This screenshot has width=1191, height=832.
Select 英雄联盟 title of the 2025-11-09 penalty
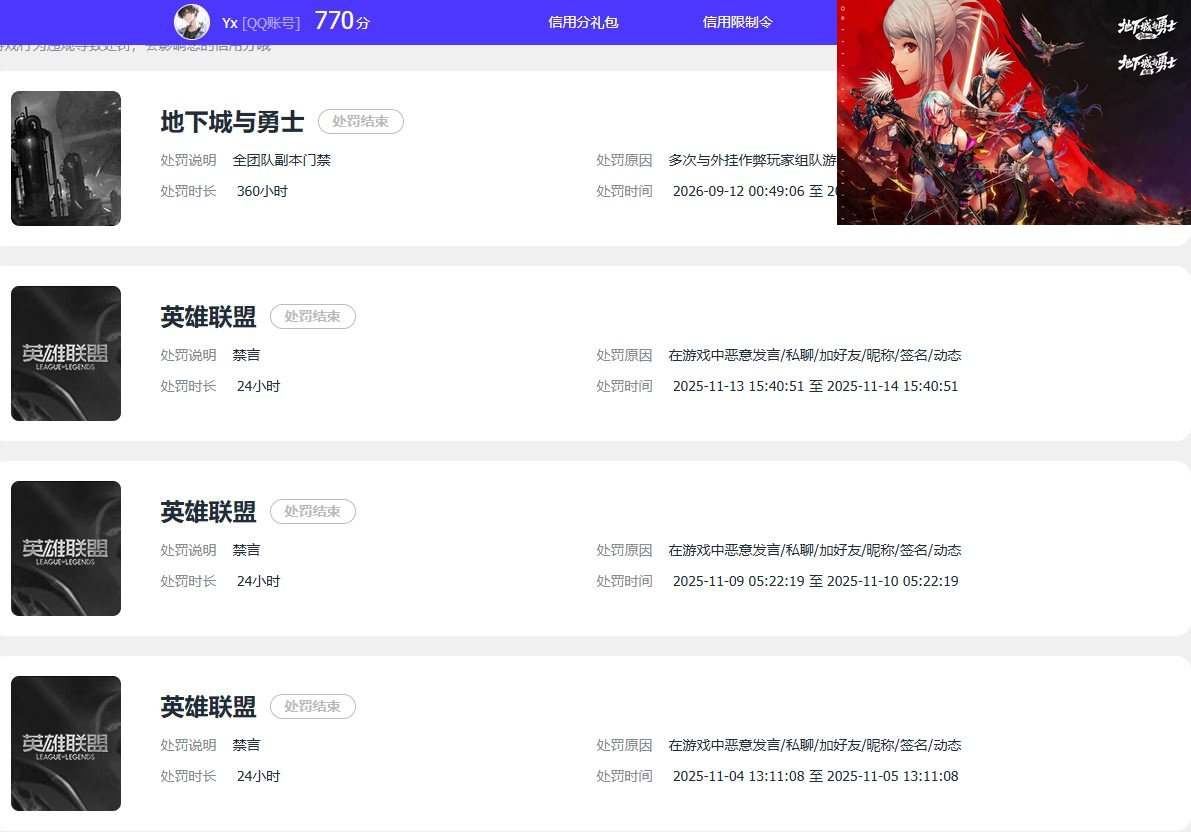[208, 512]
